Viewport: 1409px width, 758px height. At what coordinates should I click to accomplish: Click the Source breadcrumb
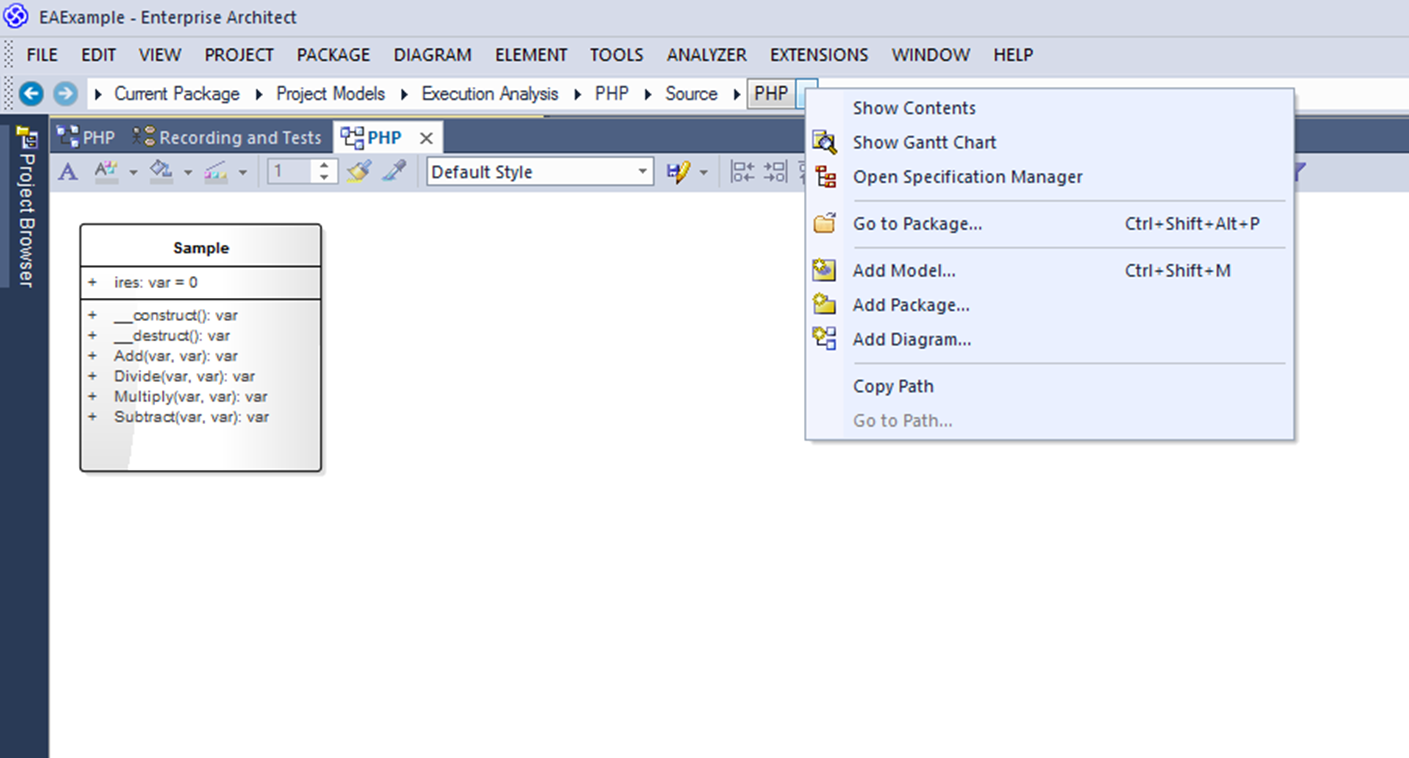pos(692,94)
